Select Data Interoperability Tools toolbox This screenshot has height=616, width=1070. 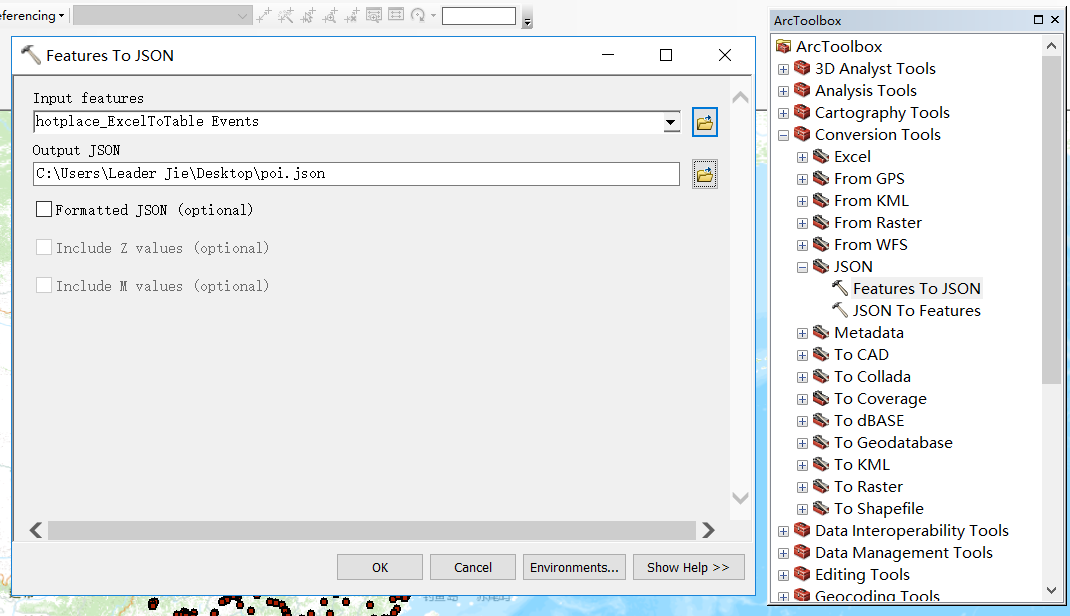(x=912, y=531)
